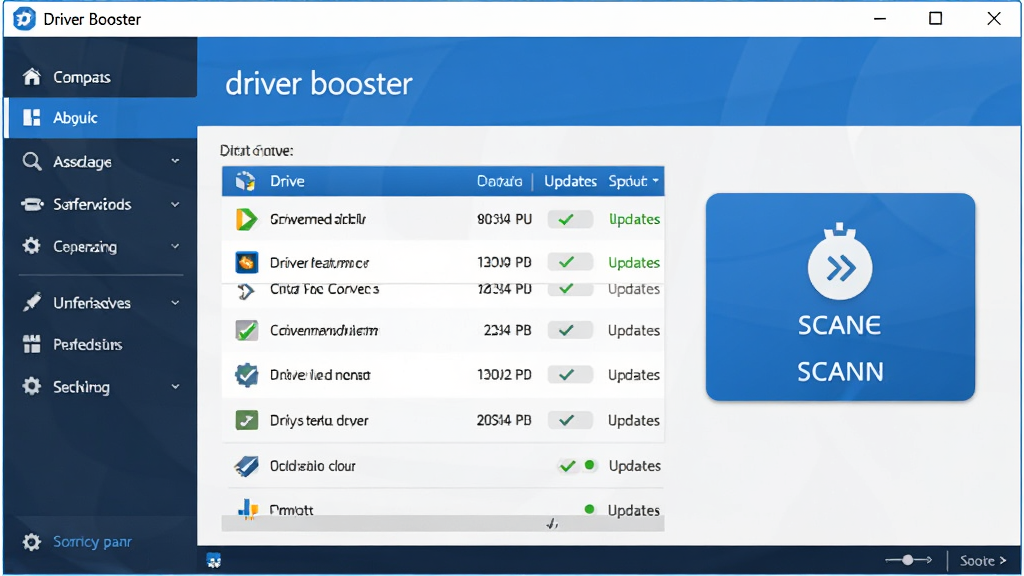This screenshot has width=1024, height=576.
Task: Toggle the checkmark in Ocidsbio clour row
Action: click(x=568, y=466)
